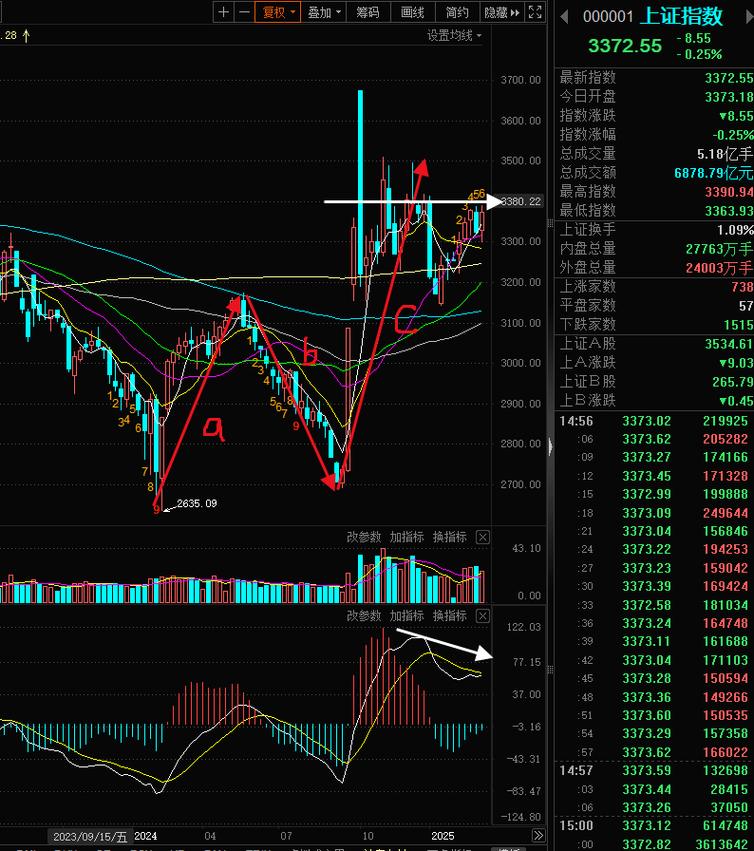Viewport: 754px width, 851px height.
Task: Click 改参数 in the volume panel
Action: (364, 537)
